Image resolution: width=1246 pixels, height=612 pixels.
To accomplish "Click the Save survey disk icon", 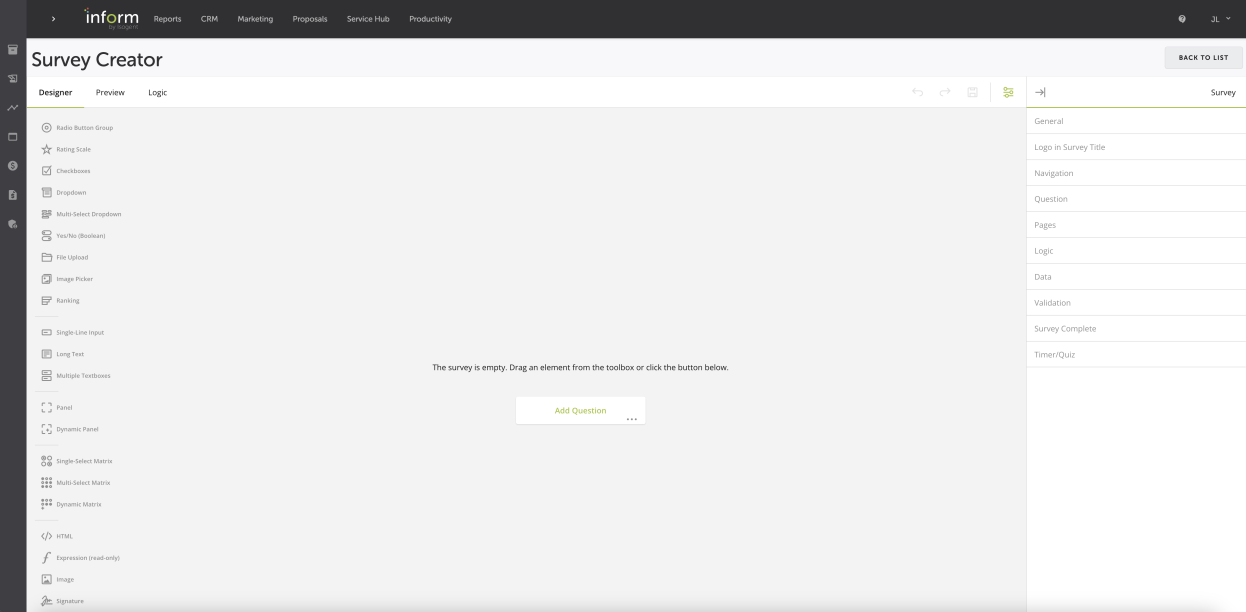I will (x=972, y=92).
